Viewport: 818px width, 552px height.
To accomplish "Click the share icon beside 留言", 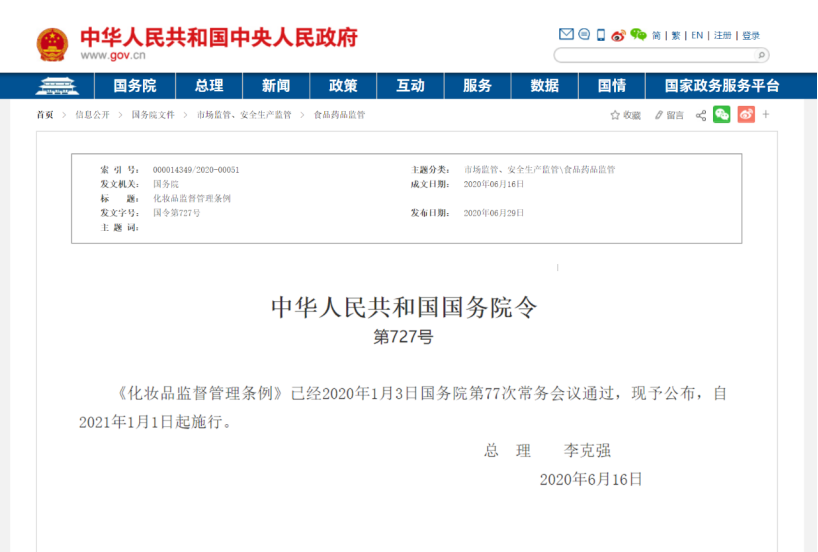I will pyautogui.click(x=701, y=115).
